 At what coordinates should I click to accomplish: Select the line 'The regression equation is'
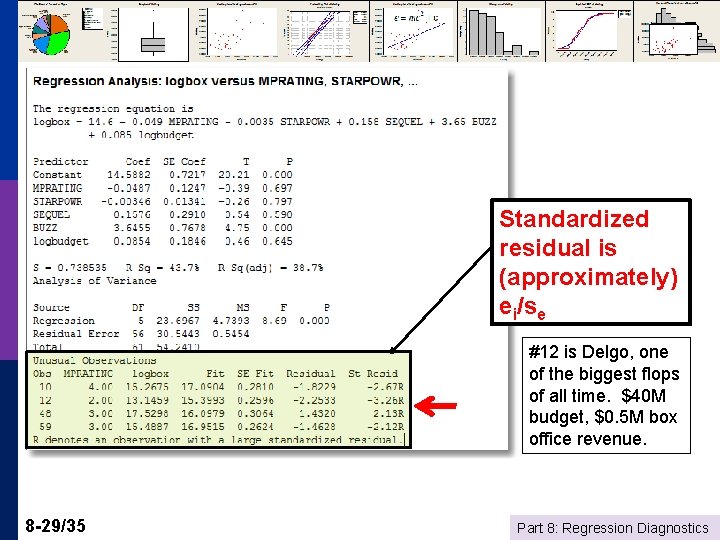[x=113, y=109]
